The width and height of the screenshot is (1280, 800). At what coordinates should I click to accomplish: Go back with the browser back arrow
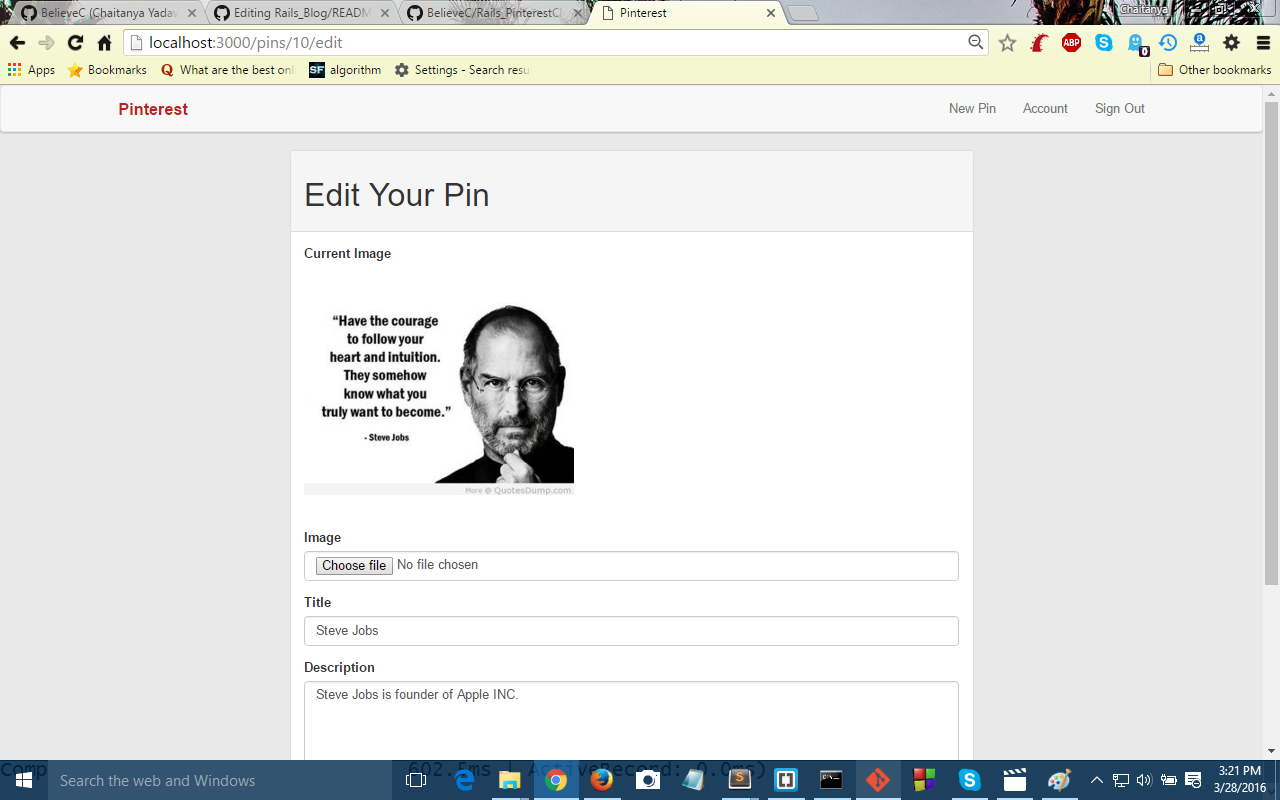[x=17, y=43]
